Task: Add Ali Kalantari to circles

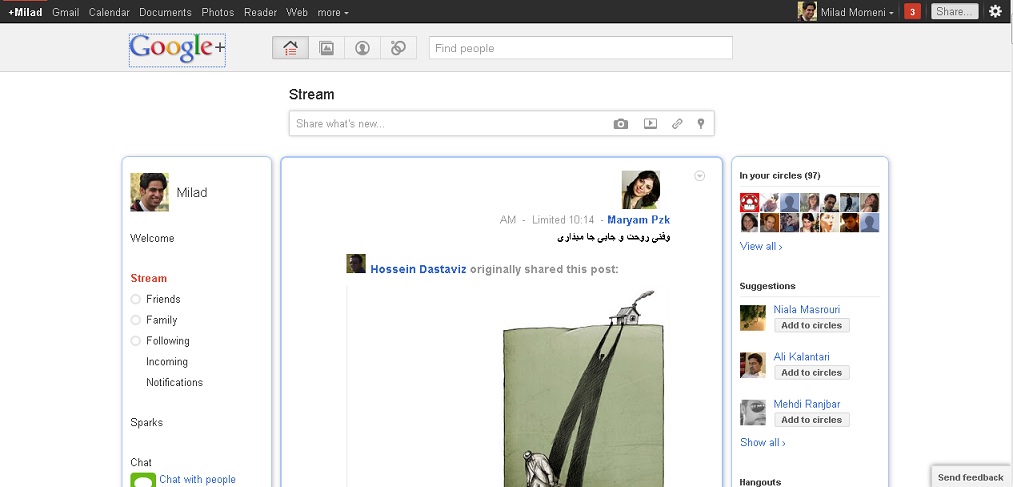Action: (x=811, y=373)
